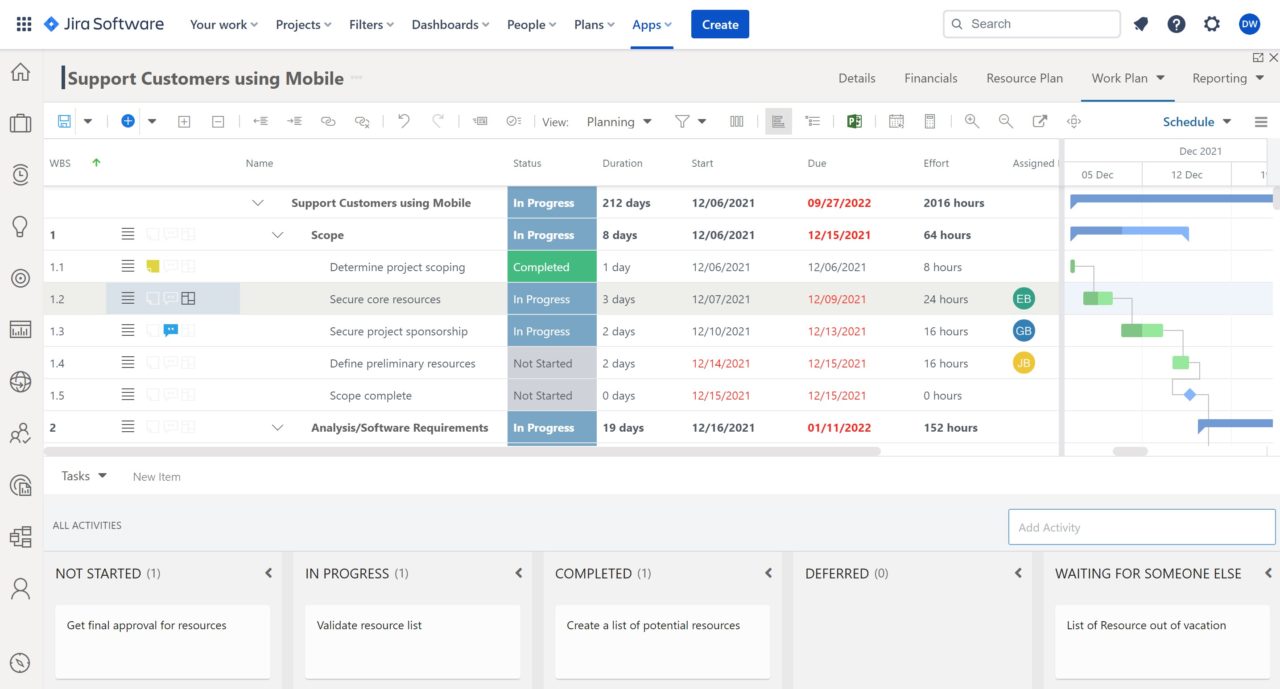The height and width of the screenshot is (689, 1280).
Task: Toggle the highlighted Gantt chart view icon
Action: coord(779,121)
